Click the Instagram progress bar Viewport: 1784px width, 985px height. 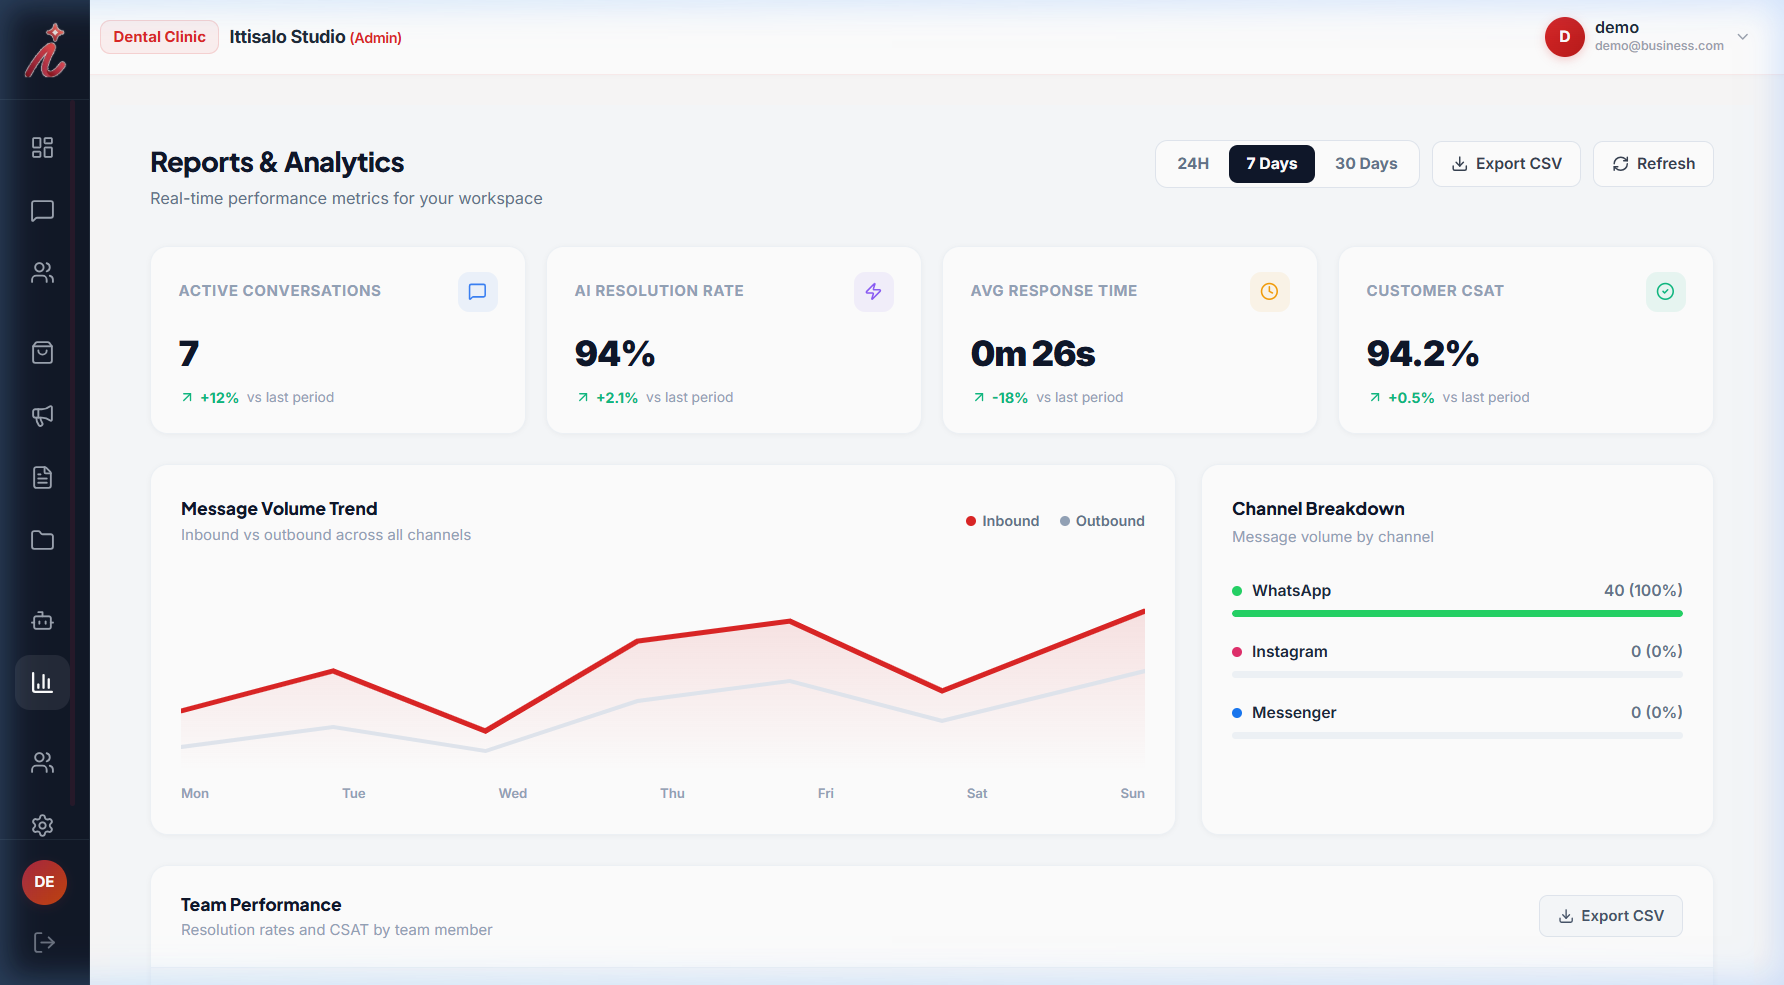(x=1457, y=675)
